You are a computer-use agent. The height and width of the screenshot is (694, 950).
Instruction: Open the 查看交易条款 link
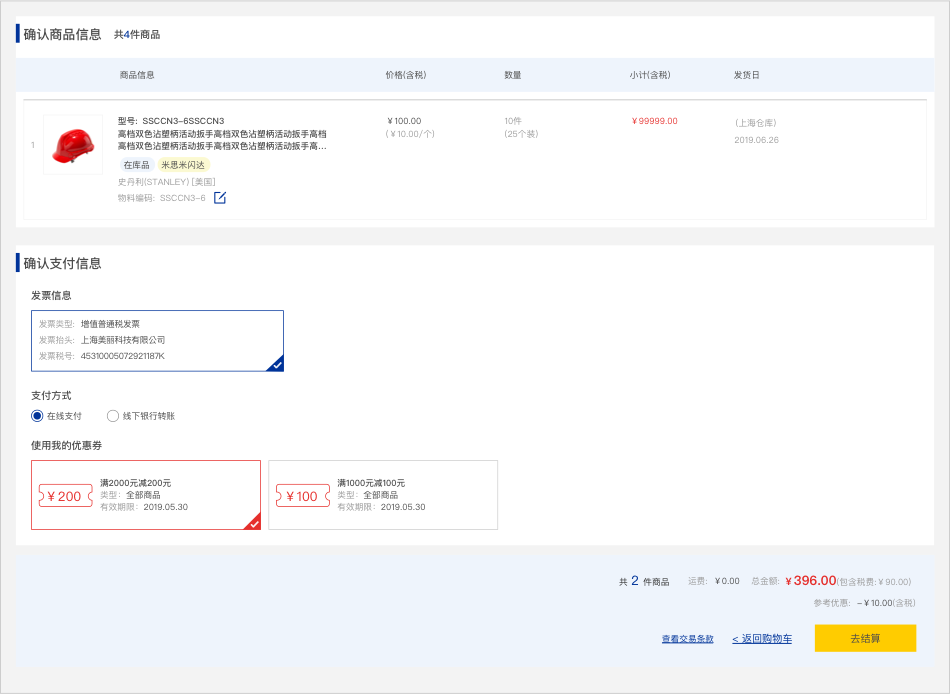tap(687, 639)
